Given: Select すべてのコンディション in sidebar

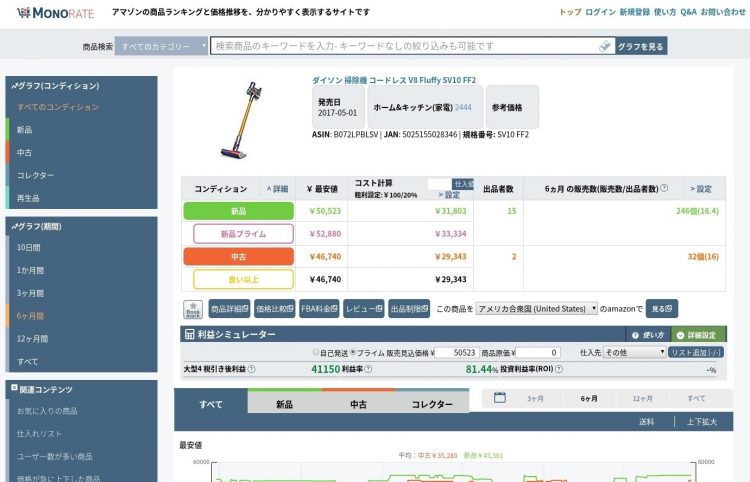Looking at the screenshot, I should point(58,107).
